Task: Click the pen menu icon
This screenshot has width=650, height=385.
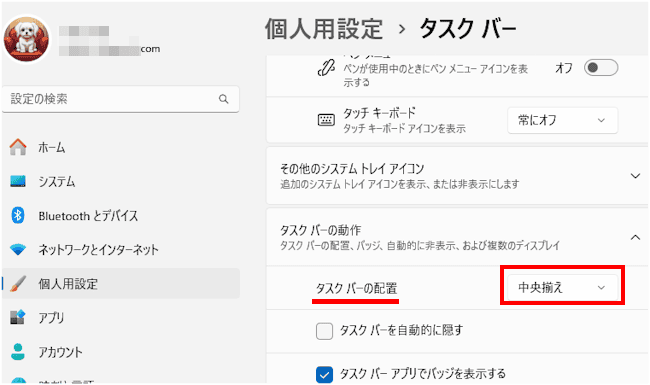Action: click(x=326, y=68)
